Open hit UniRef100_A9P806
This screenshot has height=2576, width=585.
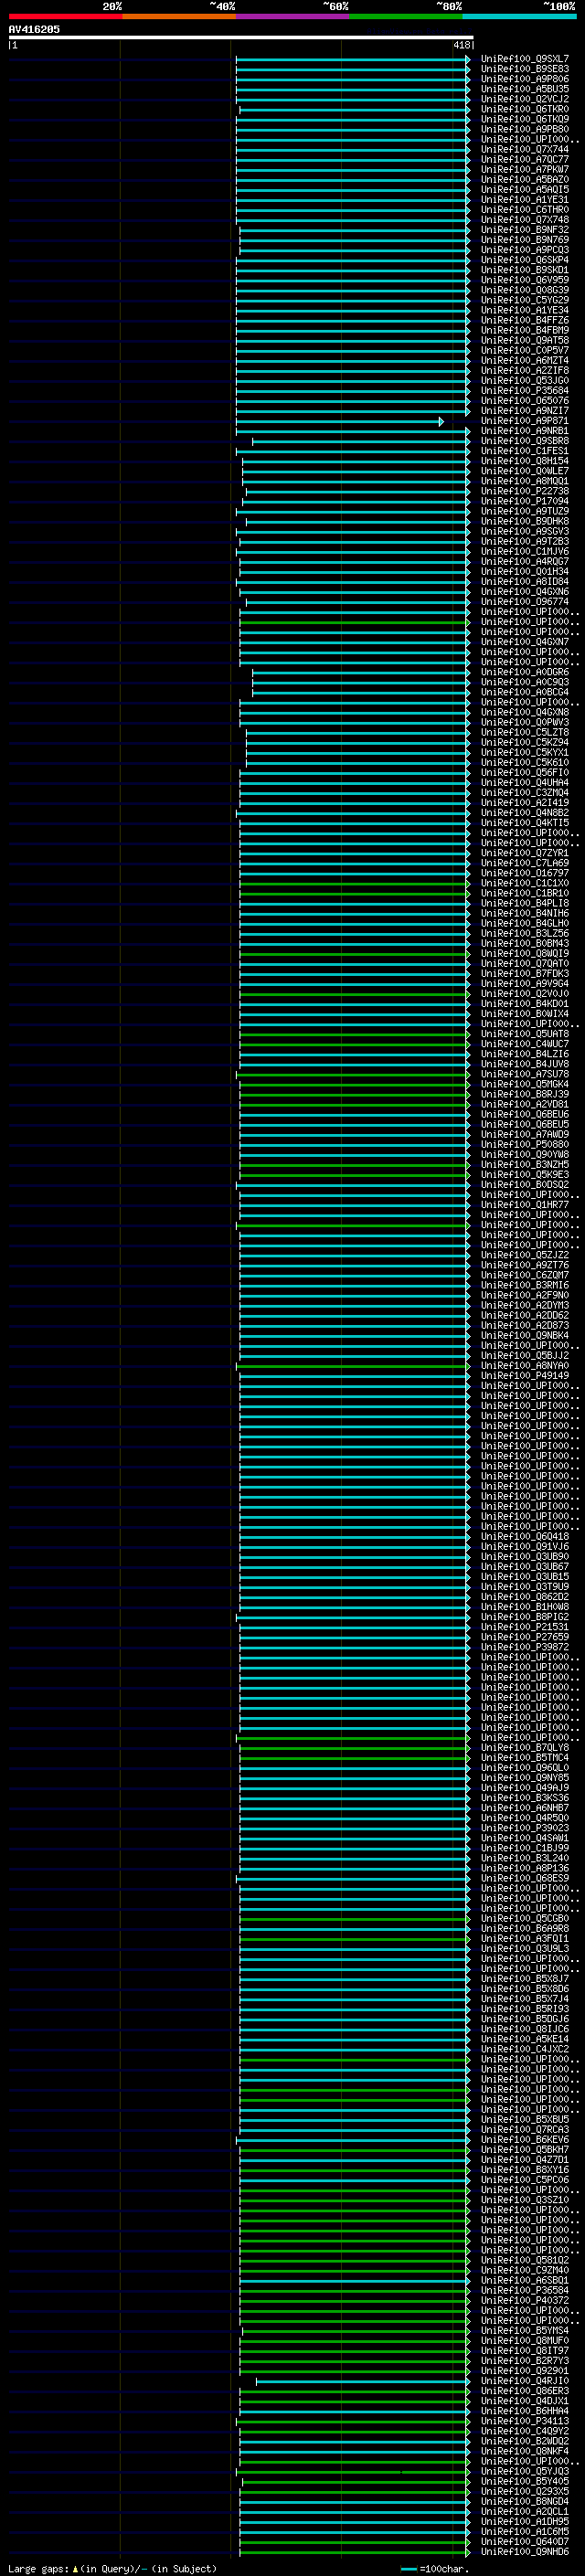[x=524, y=79]
